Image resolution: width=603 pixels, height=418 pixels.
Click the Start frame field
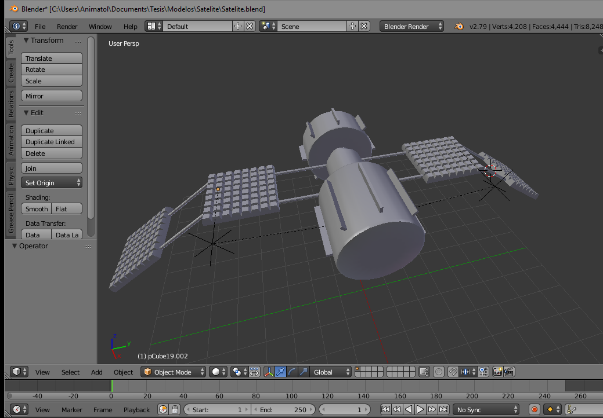[x=218, y=410]
